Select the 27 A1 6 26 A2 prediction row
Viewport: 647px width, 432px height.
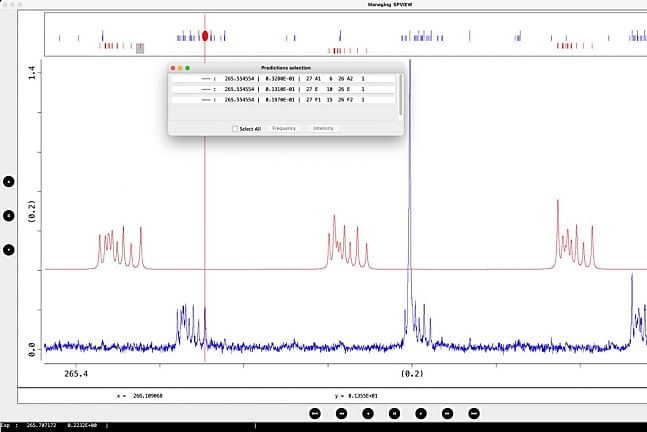(283, 78)
